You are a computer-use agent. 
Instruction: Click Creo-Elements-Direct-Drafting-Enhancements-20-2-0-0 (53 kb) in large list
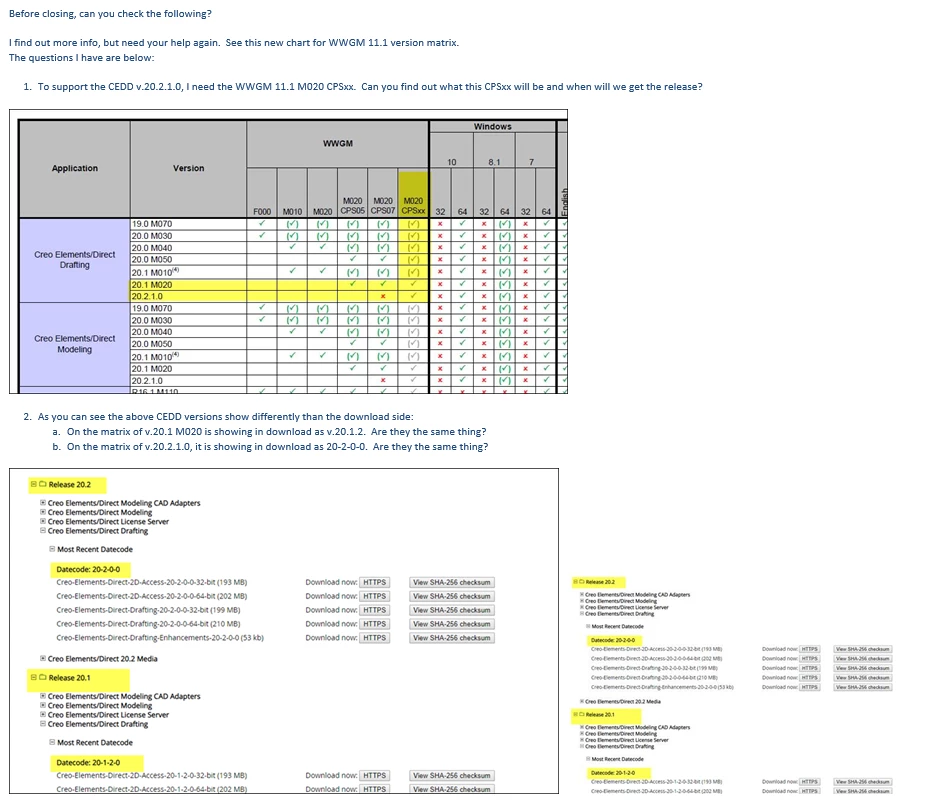160,638
